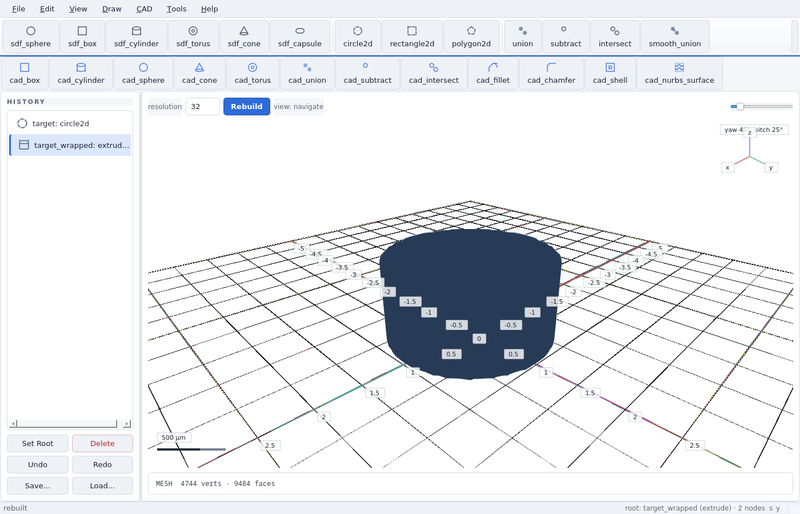Image resolution: width=800 pixels, height=514 pixels.
Task: Insert a cad_box primitive
Action: (24, 74)
